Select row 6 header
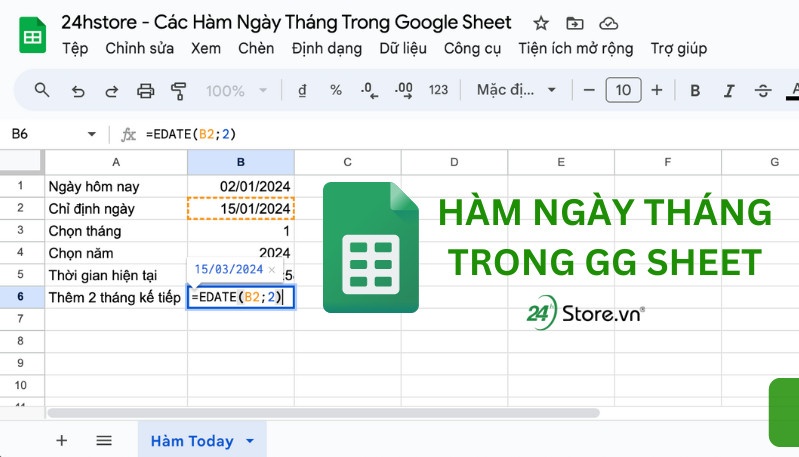 (x=20, y=297)
